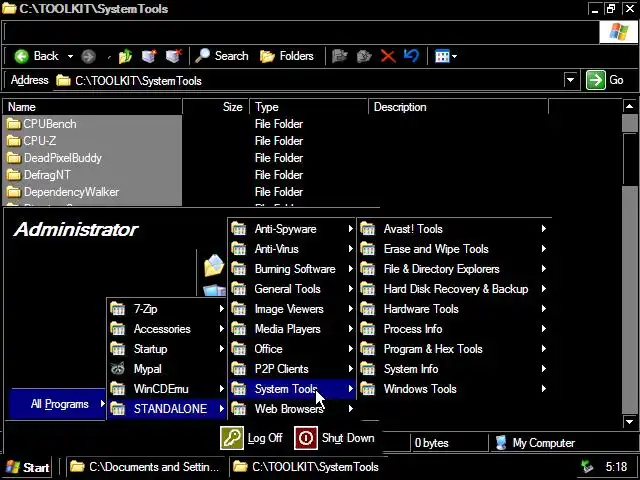Click the Map Network Drive toolbar icon
Image resolution: width=640 pixels, height=480 pixels.
[x=149, y=56]
